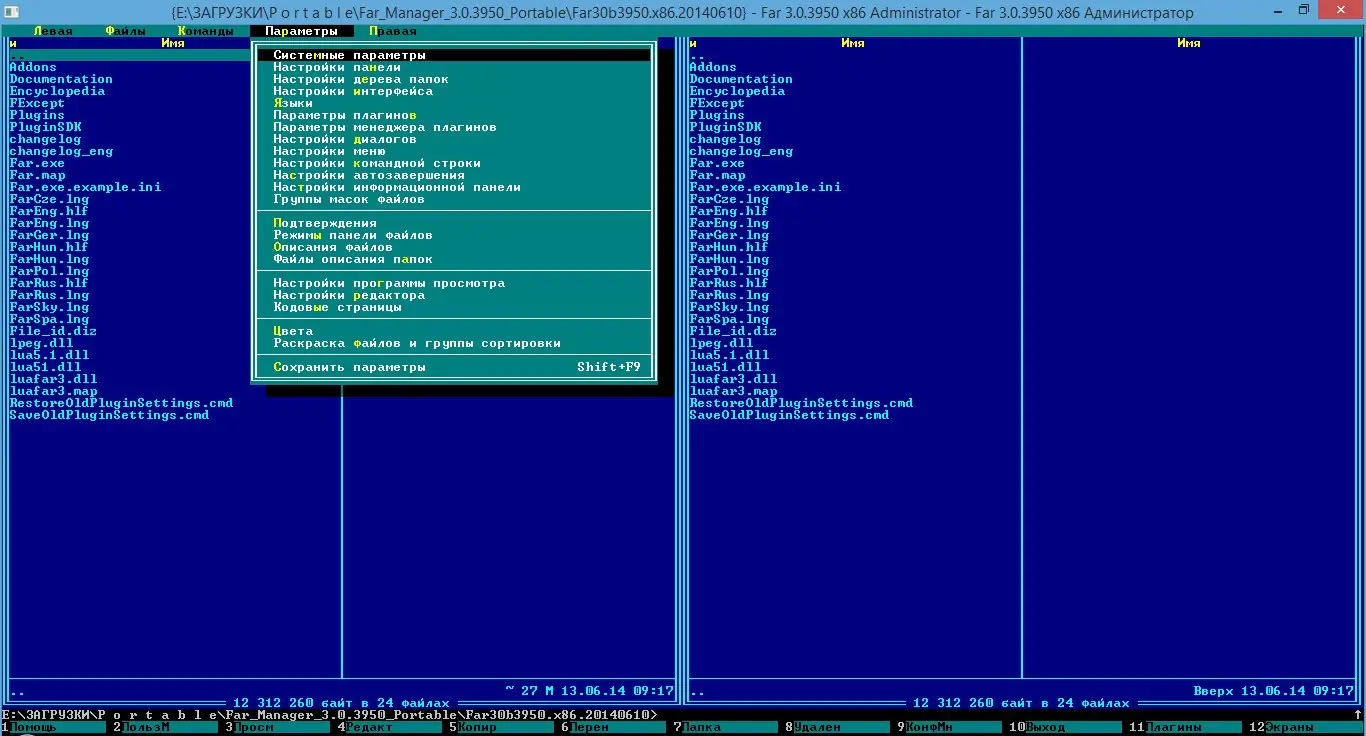The height and width of the screenshot is (736, 1366).
Task: Open Настройки интерфейса entry
Action: coord(453,91)
